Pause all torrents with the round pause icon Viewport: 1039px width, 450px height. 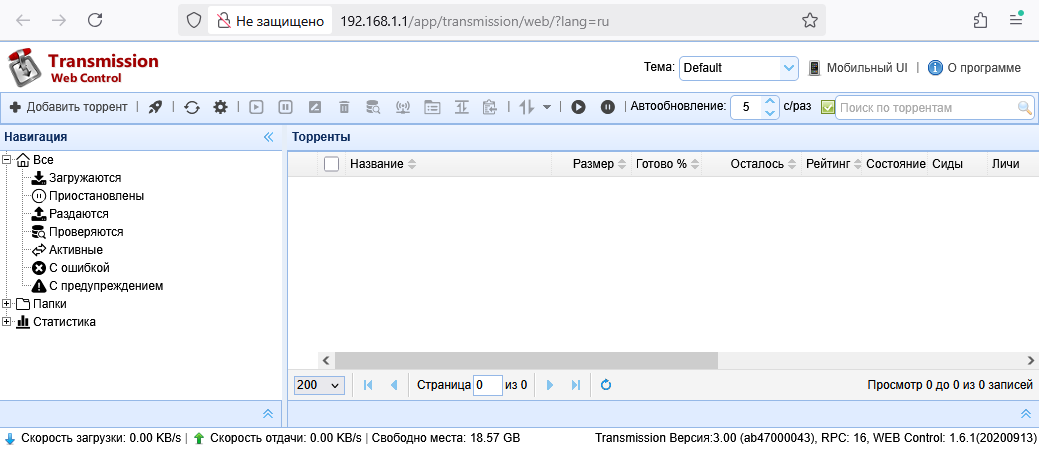pyautogui.click(x=607, y=107)
